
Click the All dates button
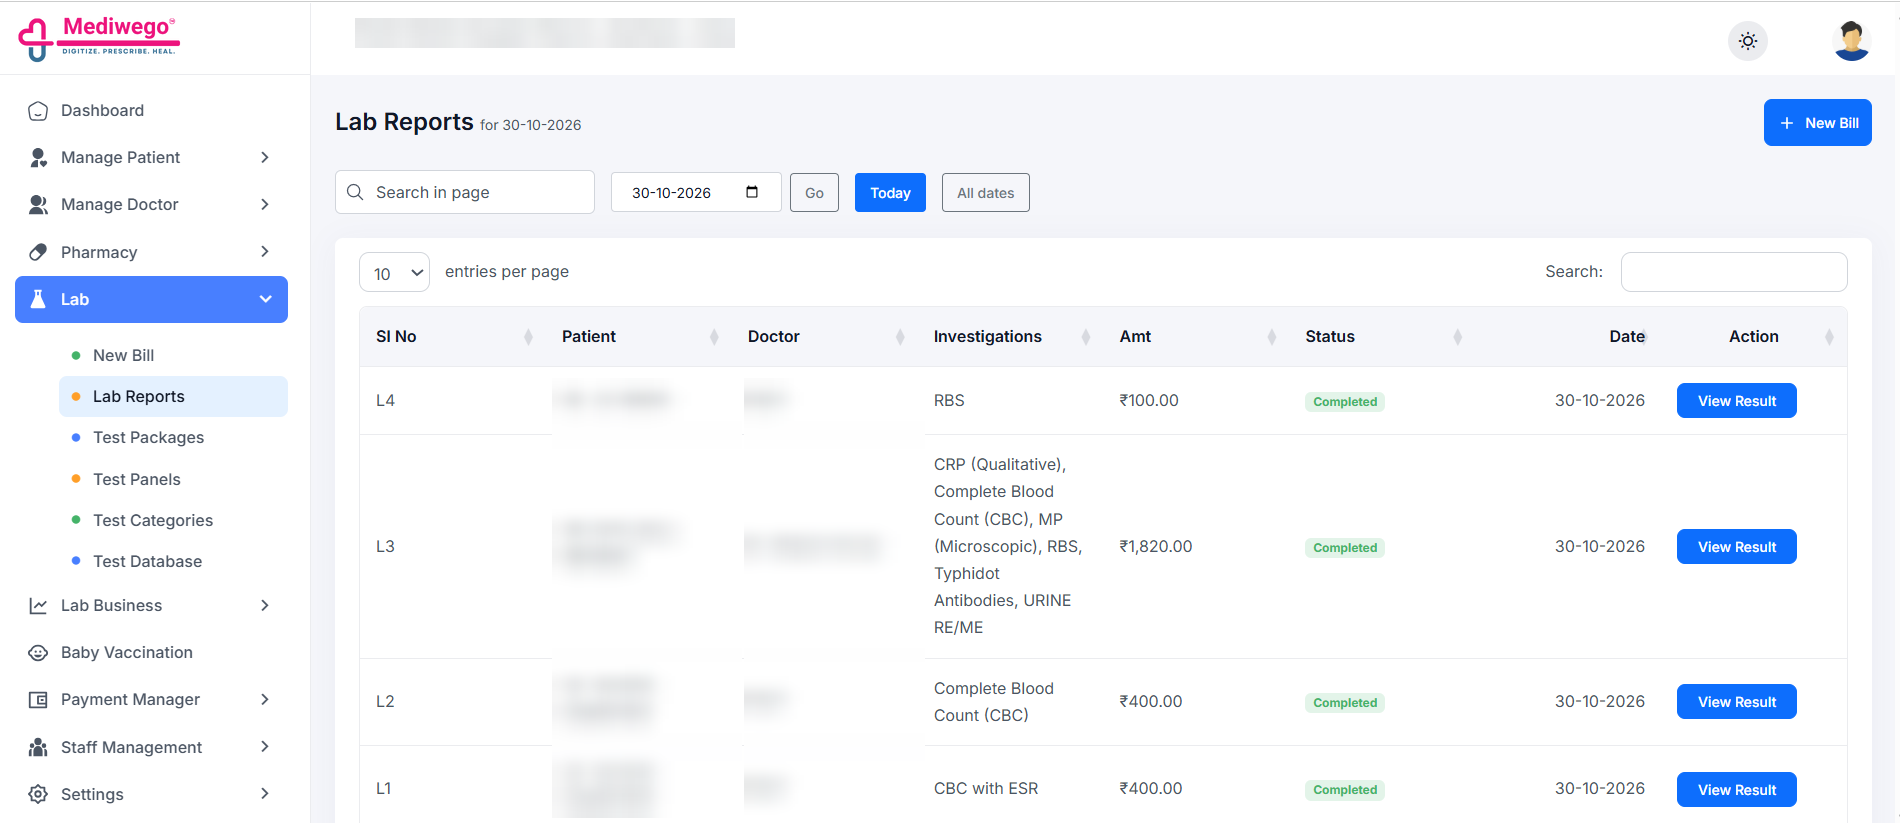(985, 193)
